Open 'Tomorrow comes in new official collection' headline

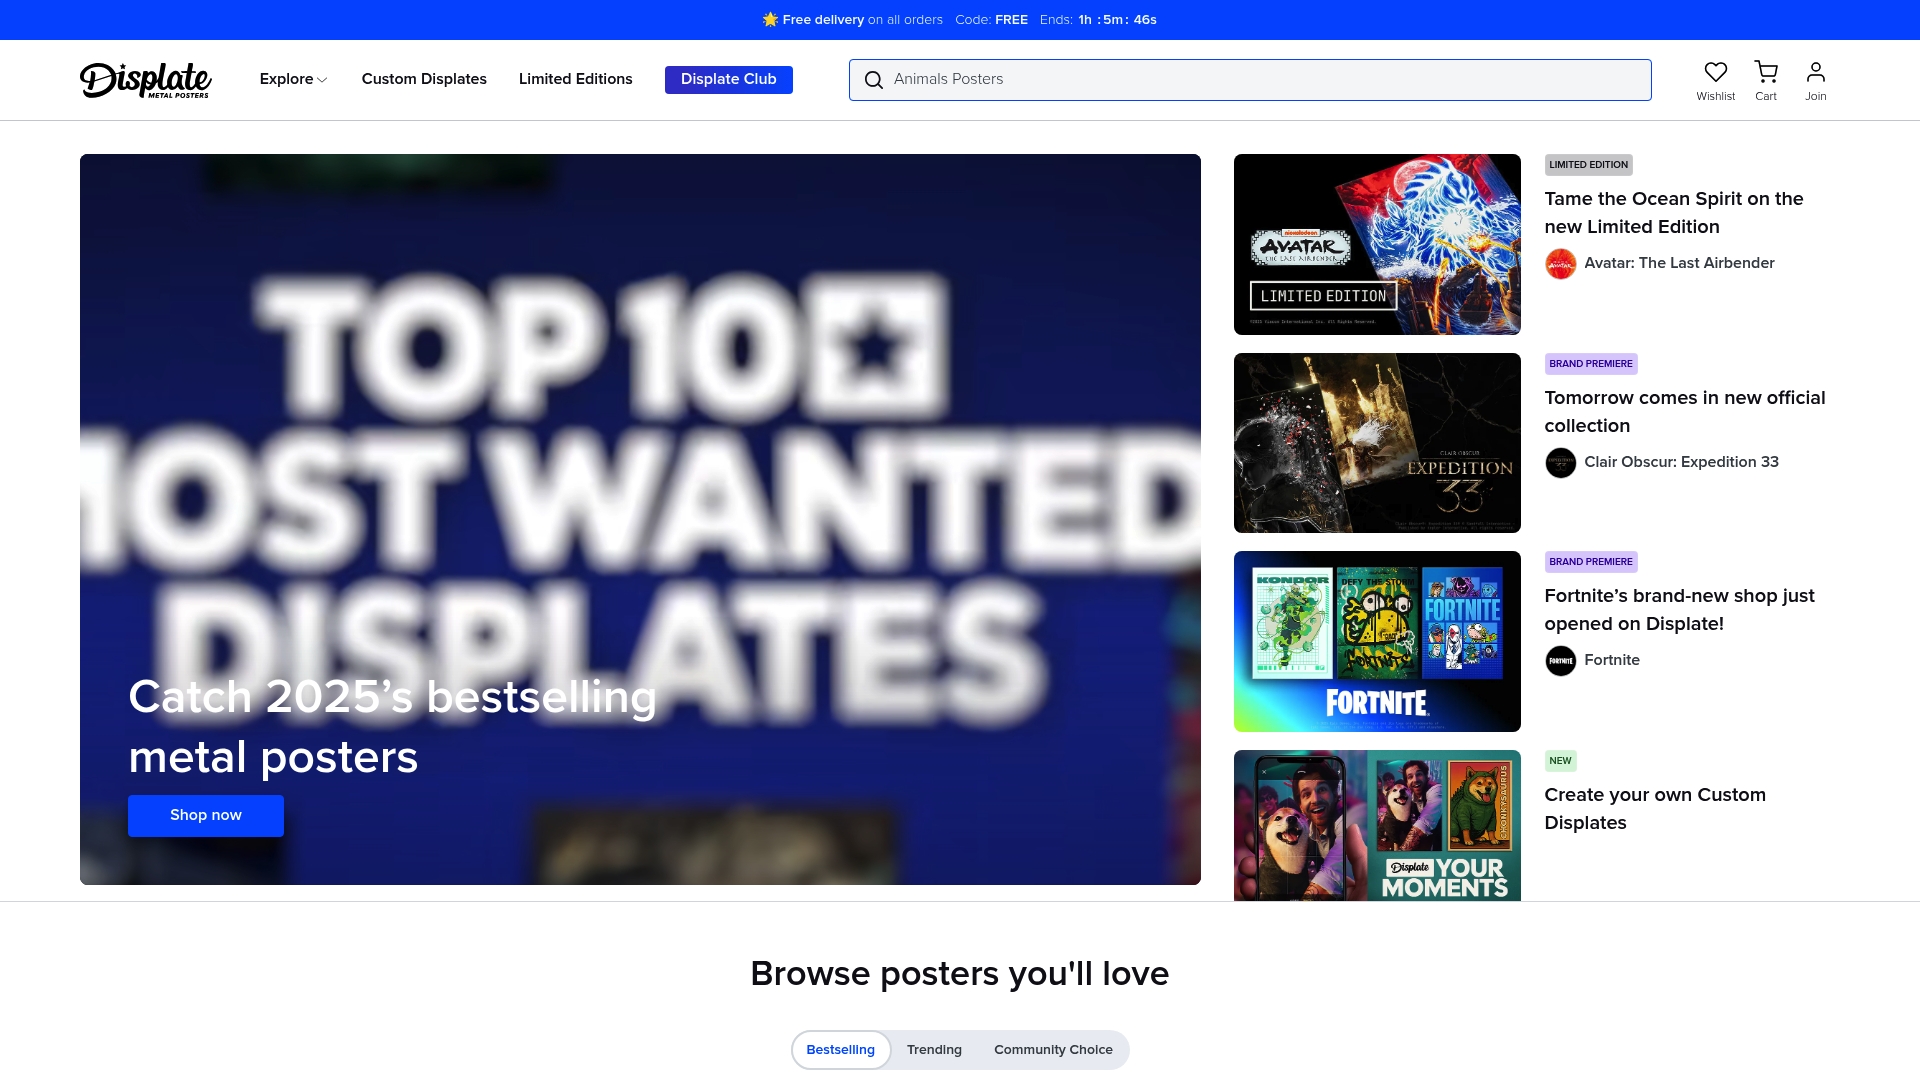1685,412
